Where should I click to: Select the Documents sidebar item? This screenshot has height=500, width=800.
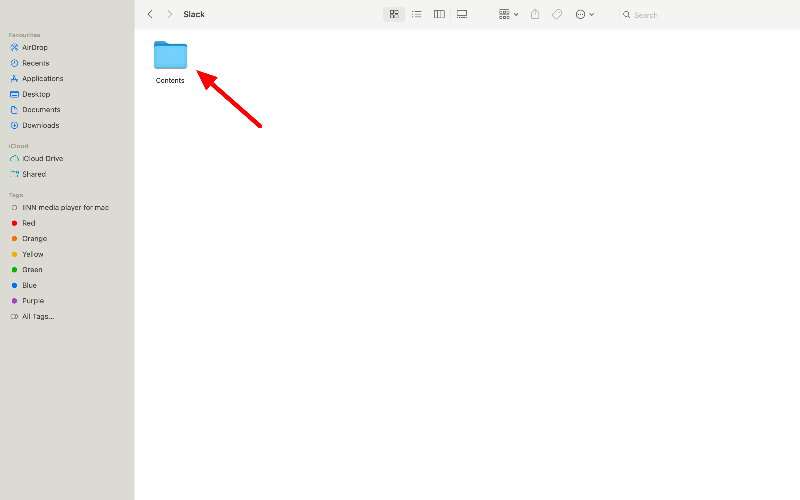[41, 110]
